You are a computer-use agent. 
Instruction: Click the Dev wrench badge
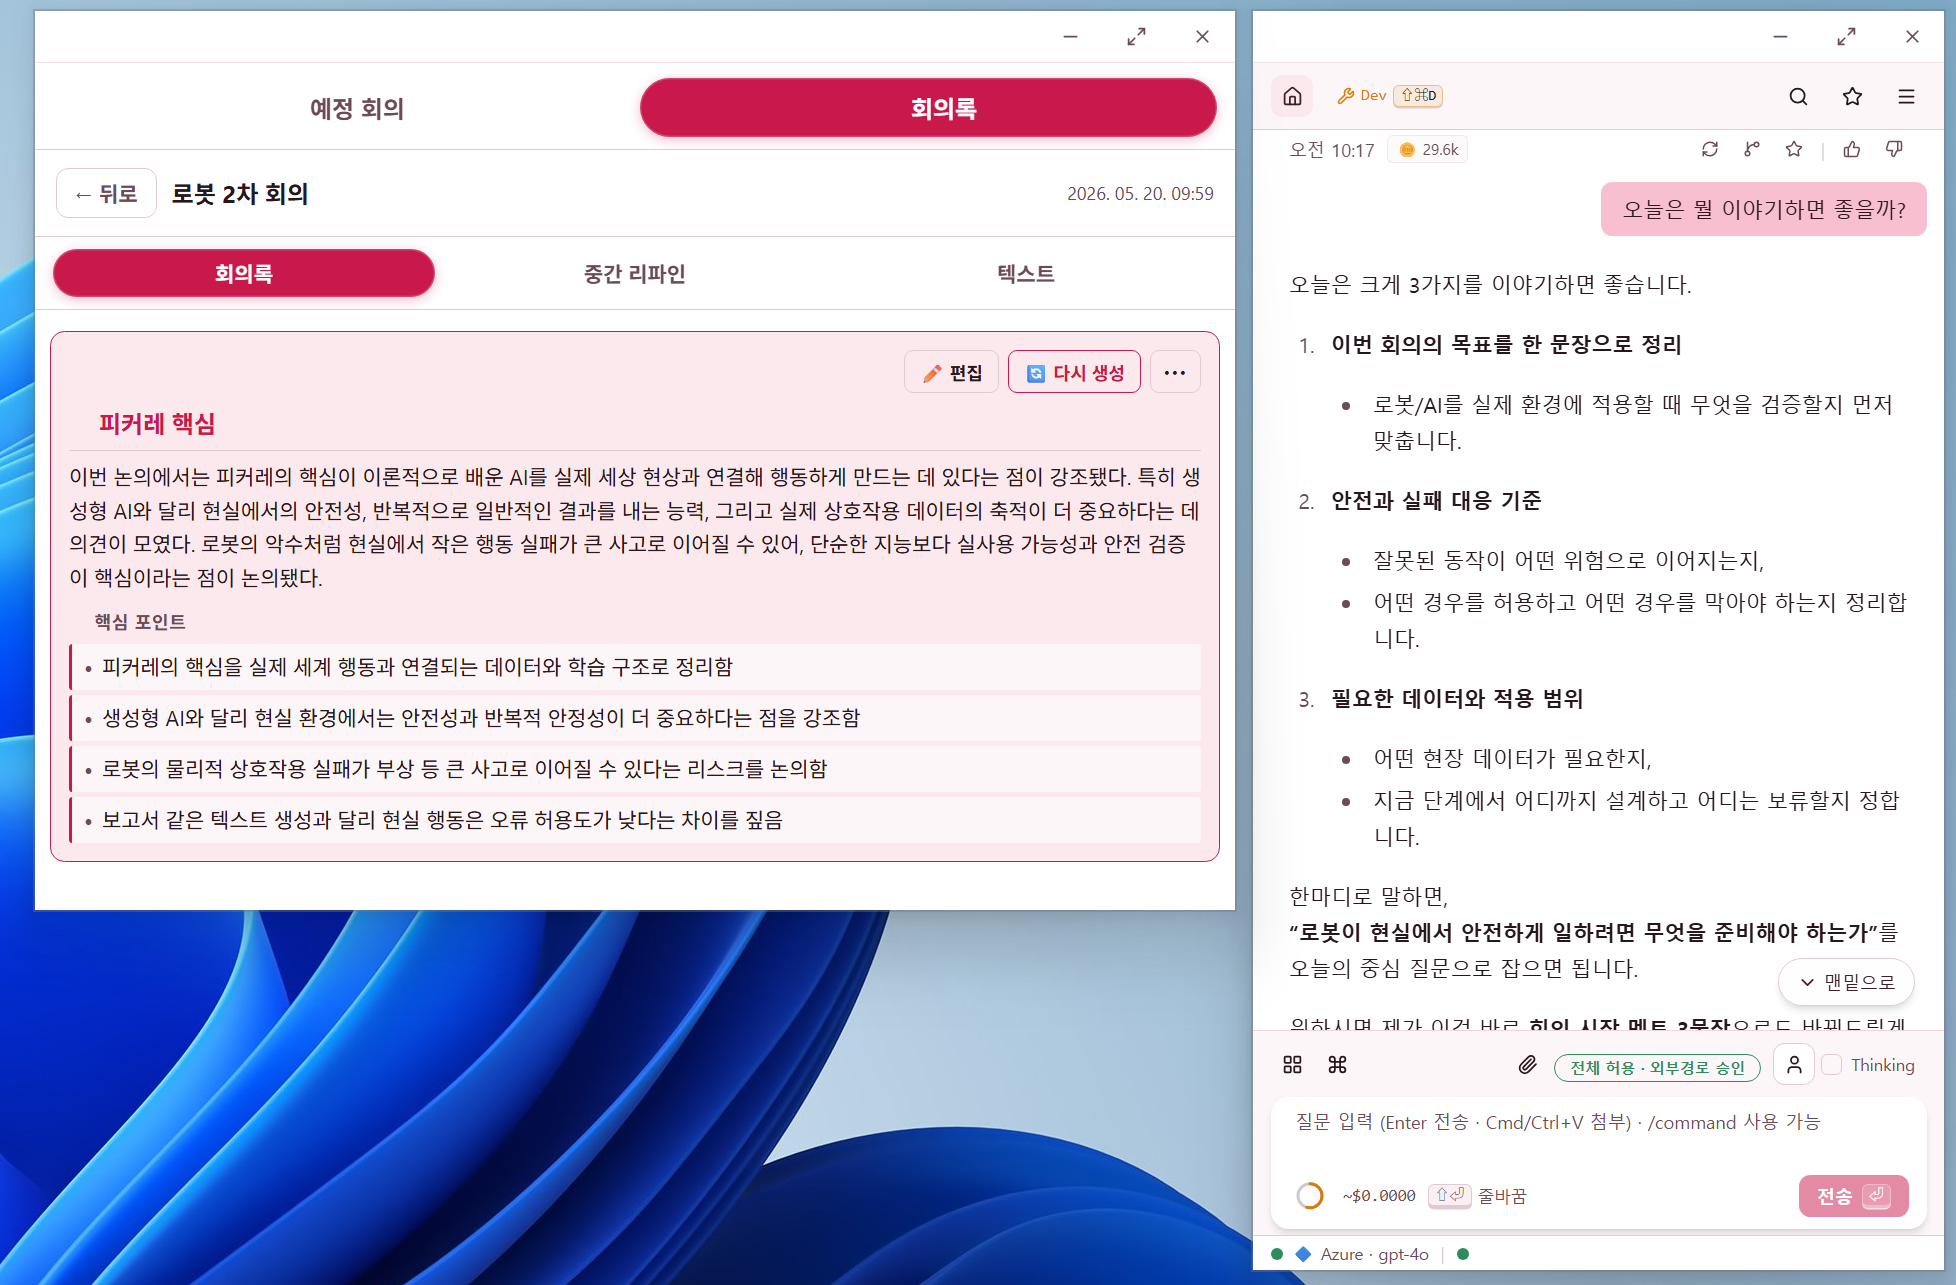1362,96
